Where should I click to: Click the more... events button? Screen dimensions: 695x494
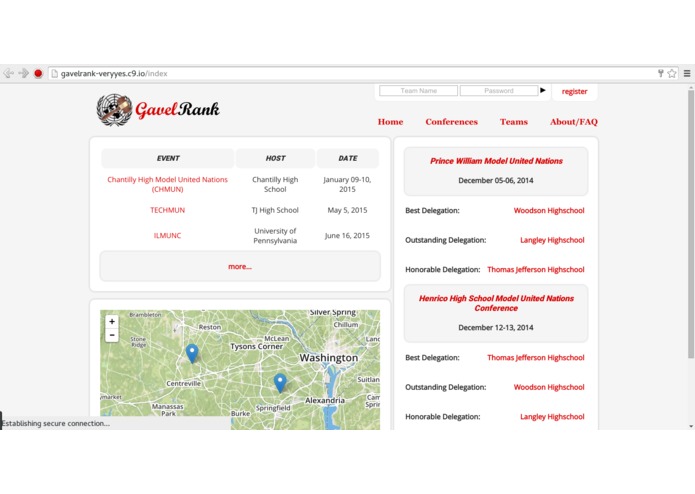240,266
